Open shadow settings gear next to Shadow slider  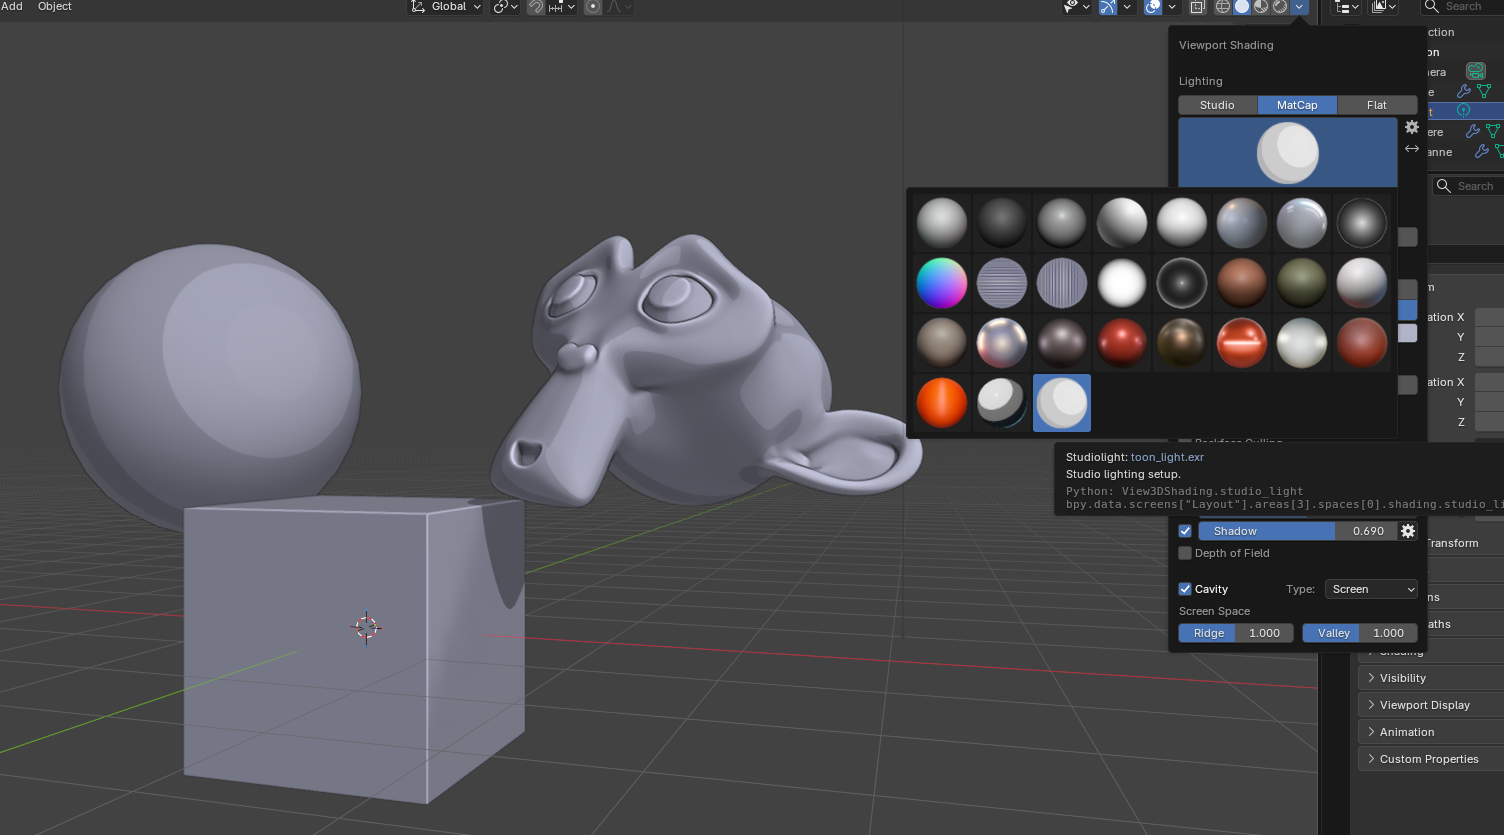[x=1408, y=531]
